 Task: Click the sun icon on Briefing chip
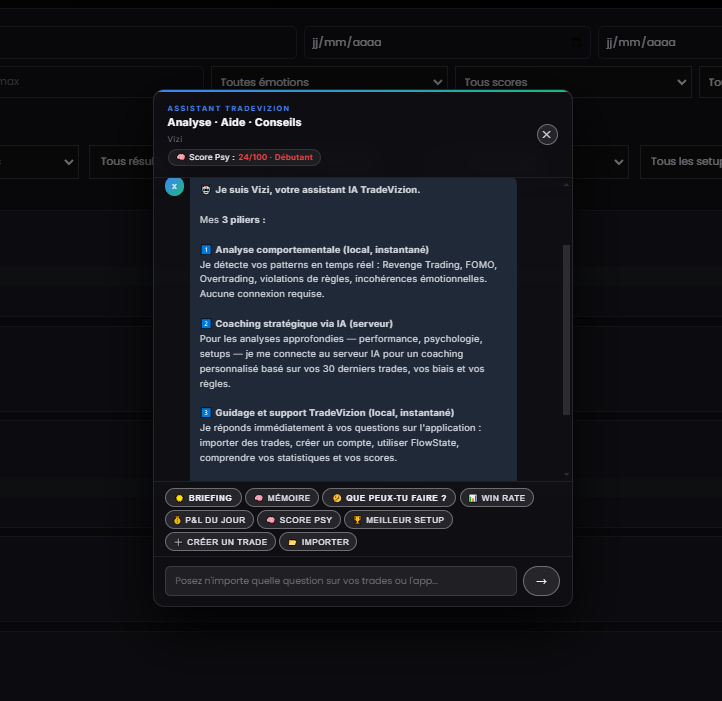pos(180,498)
